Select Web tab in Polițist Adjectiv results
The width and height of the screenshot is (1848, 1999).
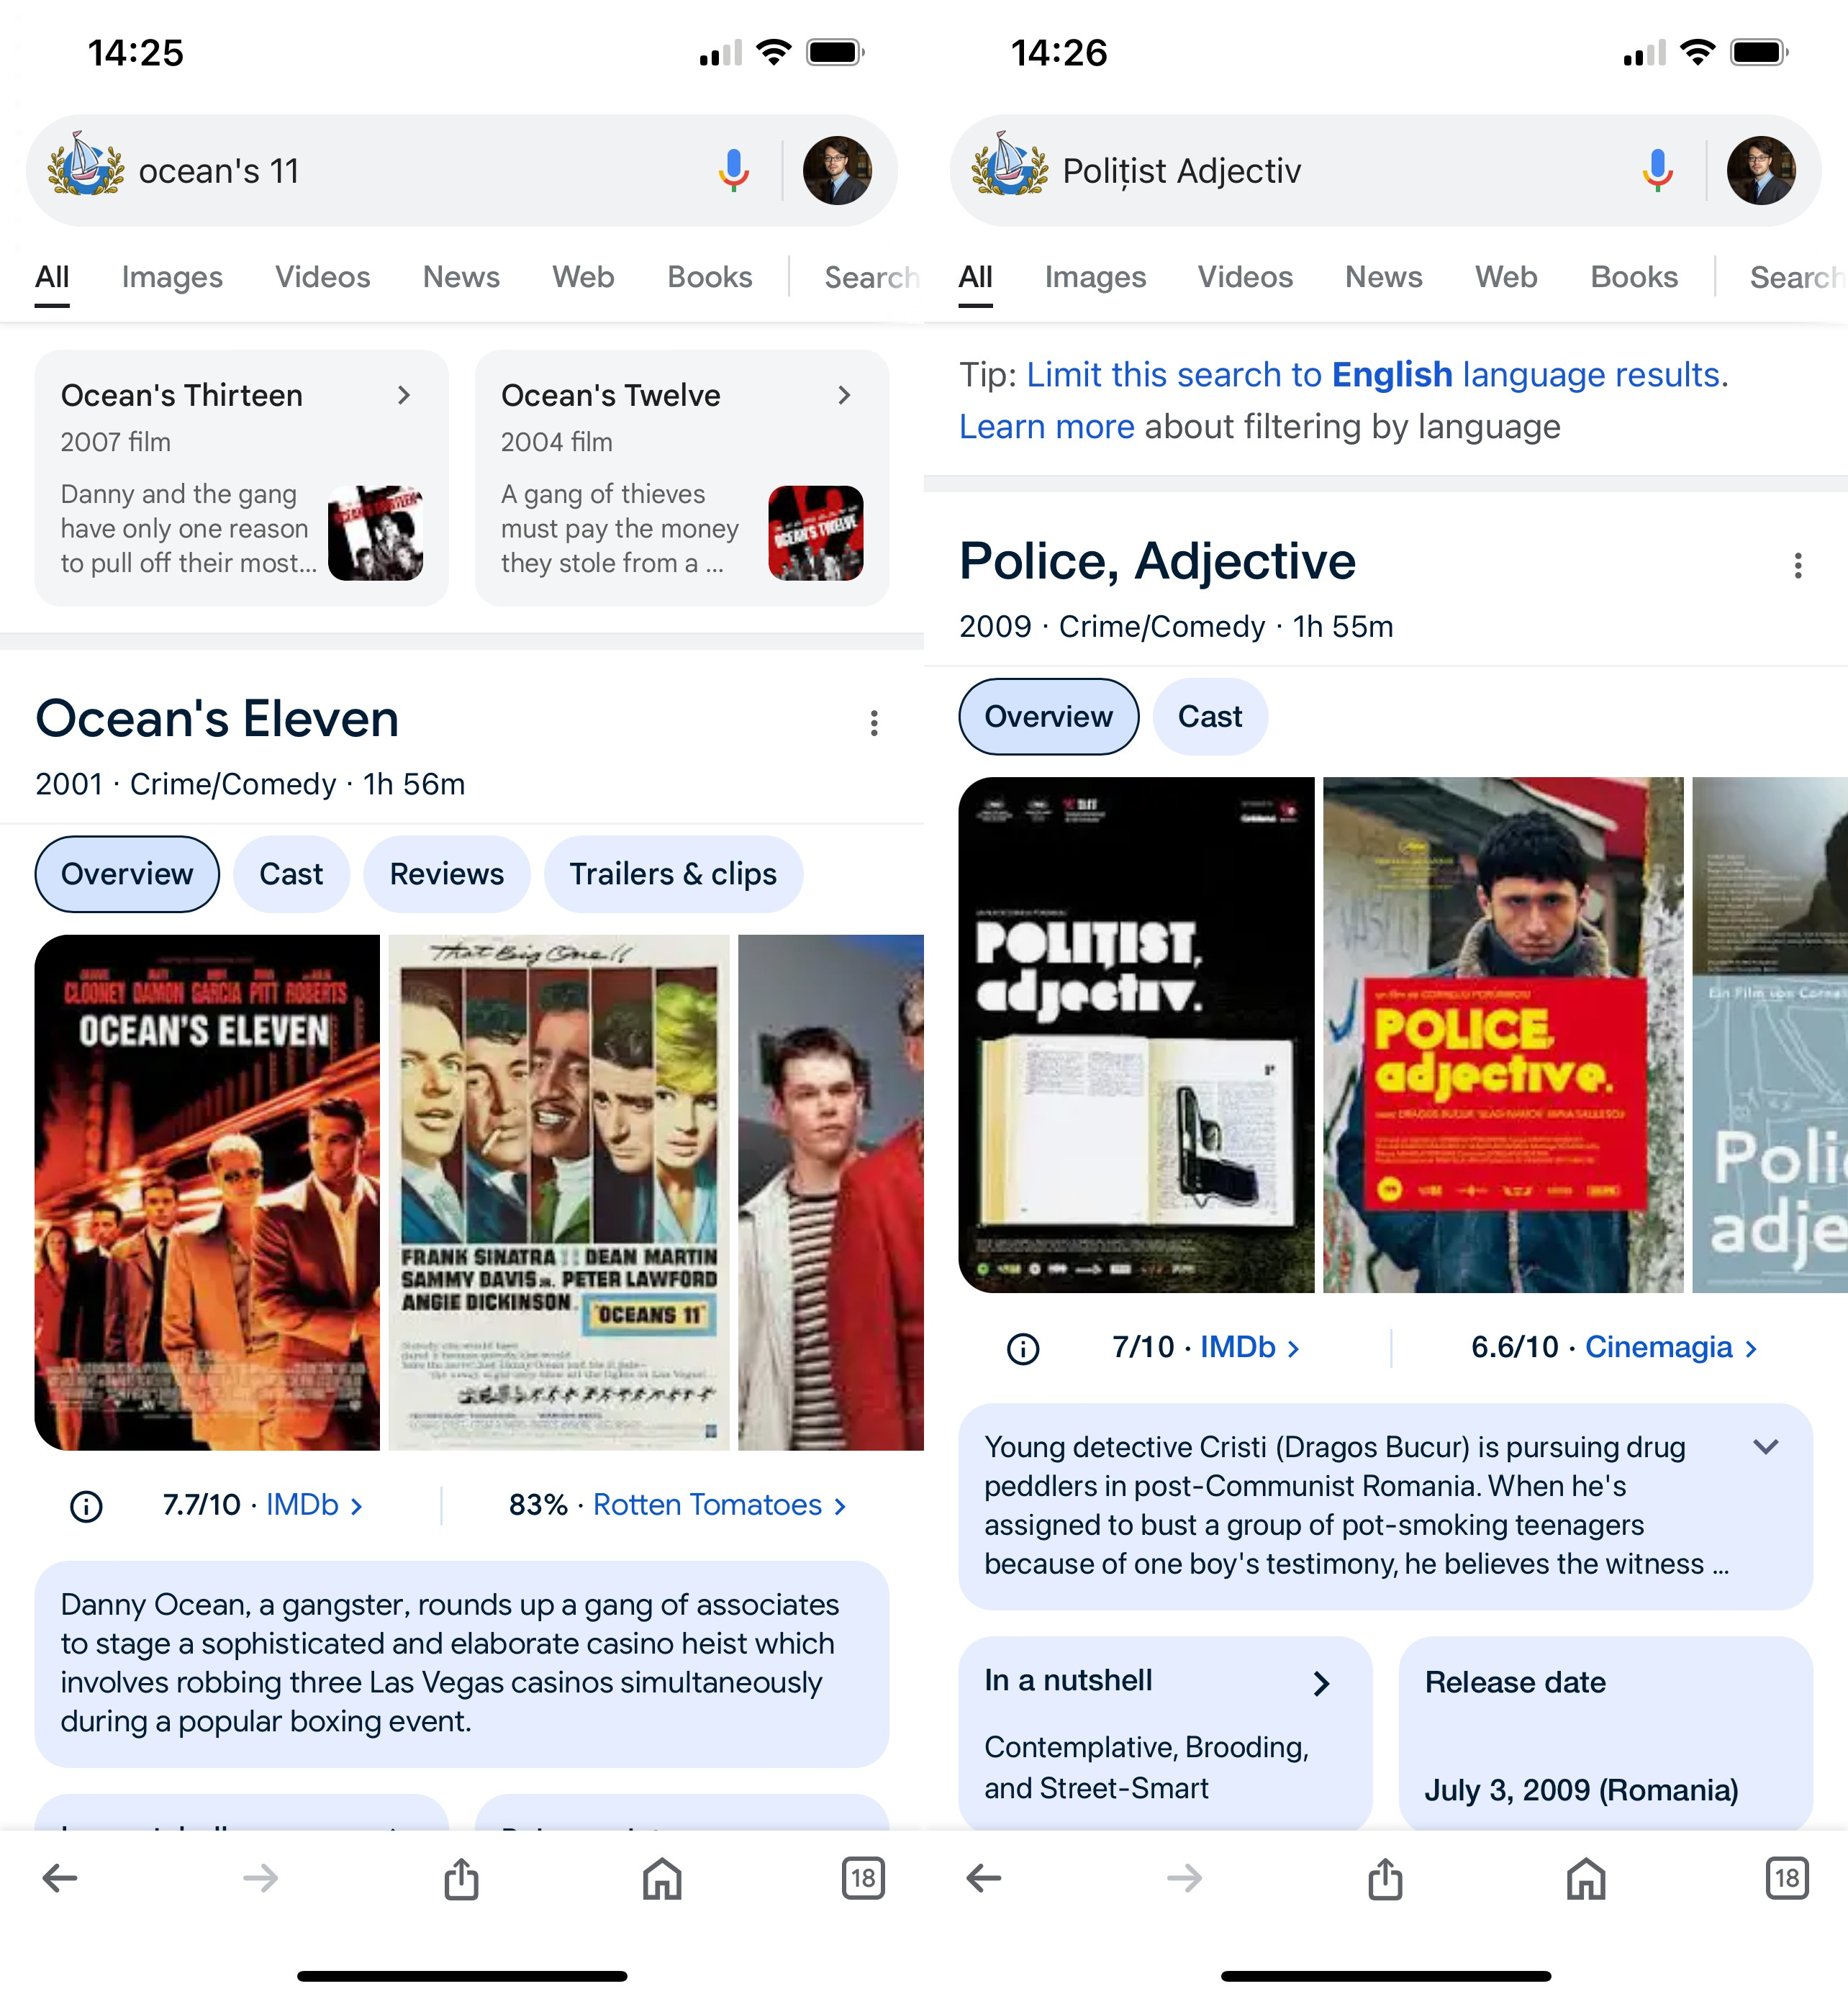coord(1506,277)
